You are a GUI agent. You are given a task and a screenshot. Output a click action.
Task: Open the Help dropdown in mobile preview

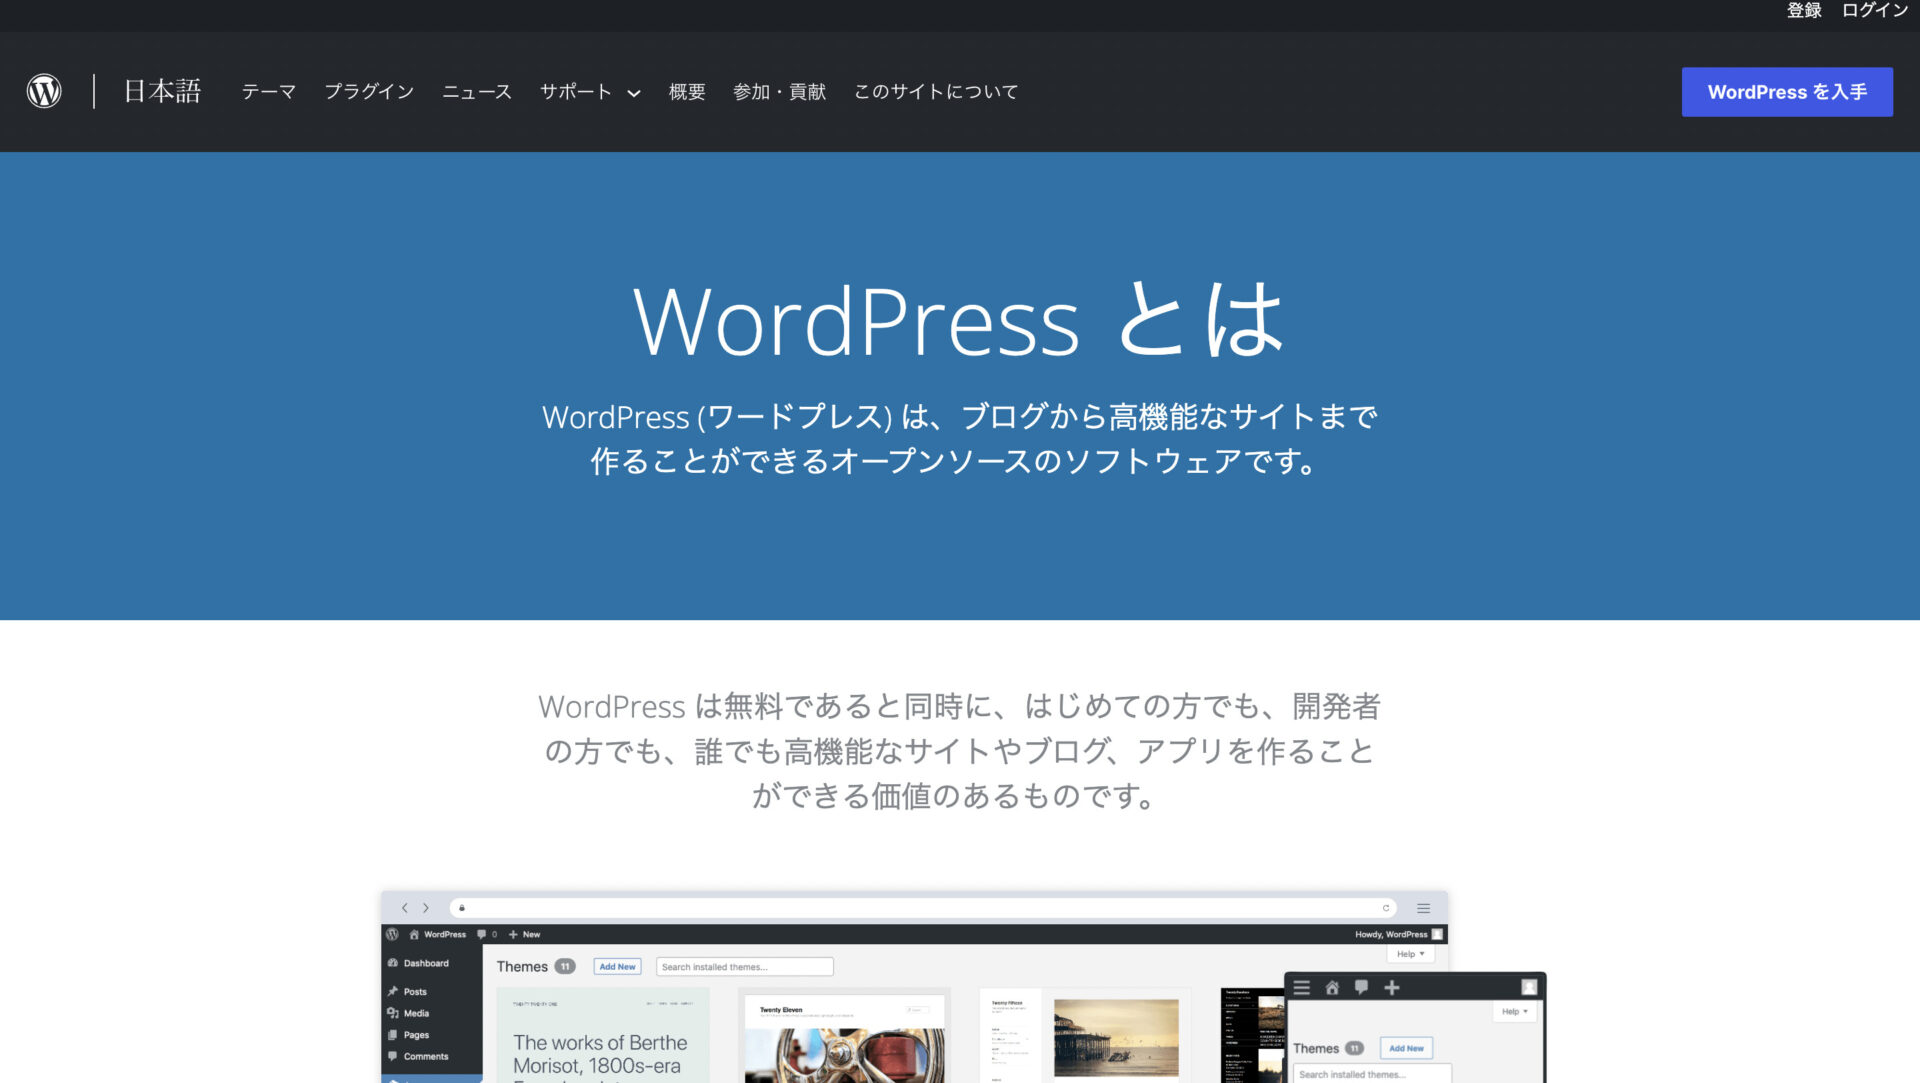pyautogui.click(x=1515, y=1012)
